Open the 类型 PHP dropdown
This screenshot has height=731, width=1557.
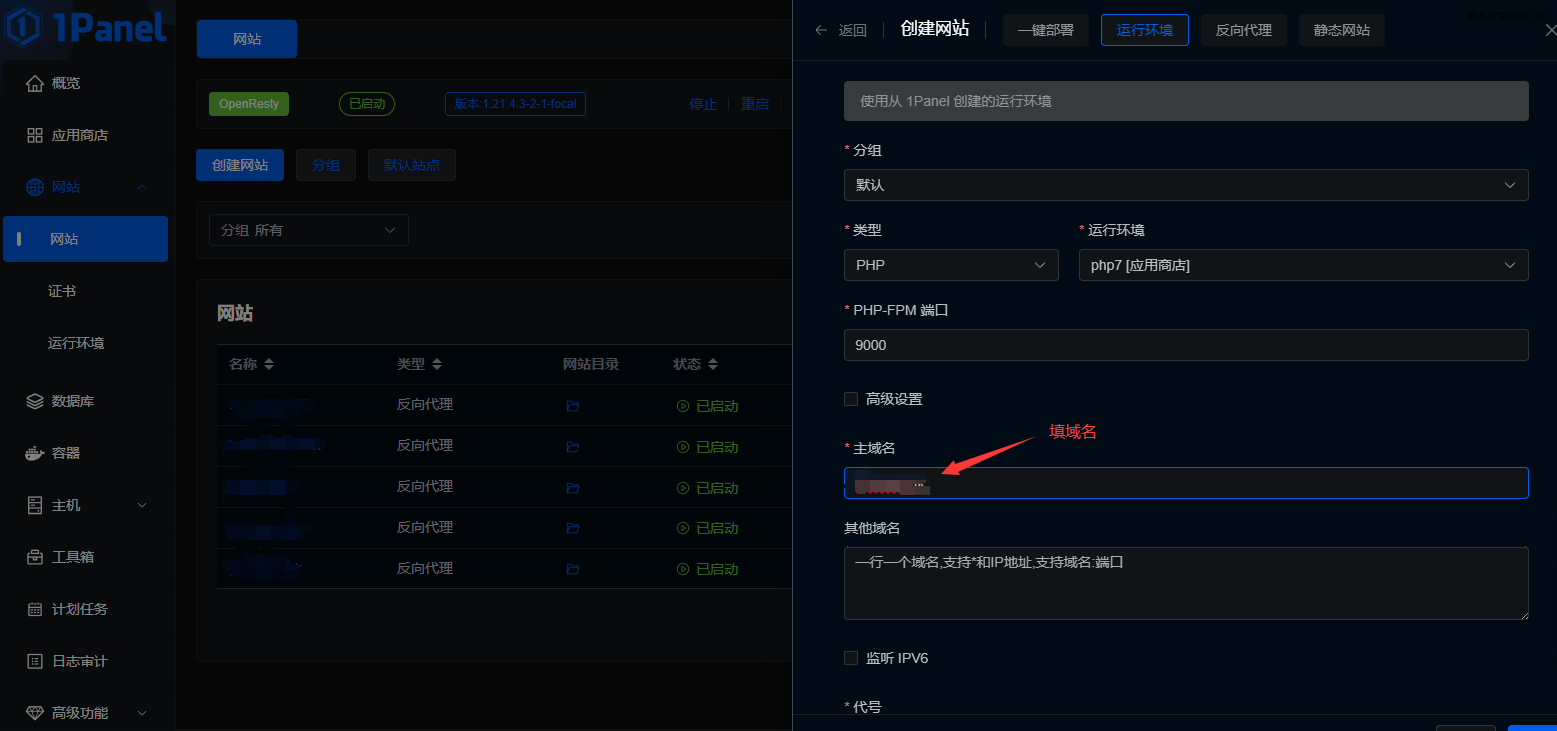[951, 265]
